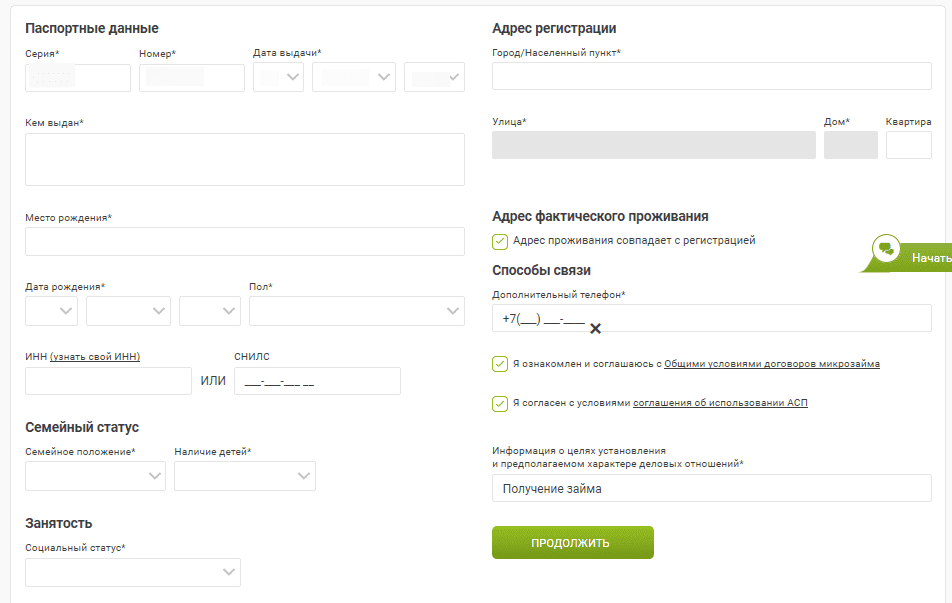Click the ПРОДОЛЖИТЬ button

573,542
